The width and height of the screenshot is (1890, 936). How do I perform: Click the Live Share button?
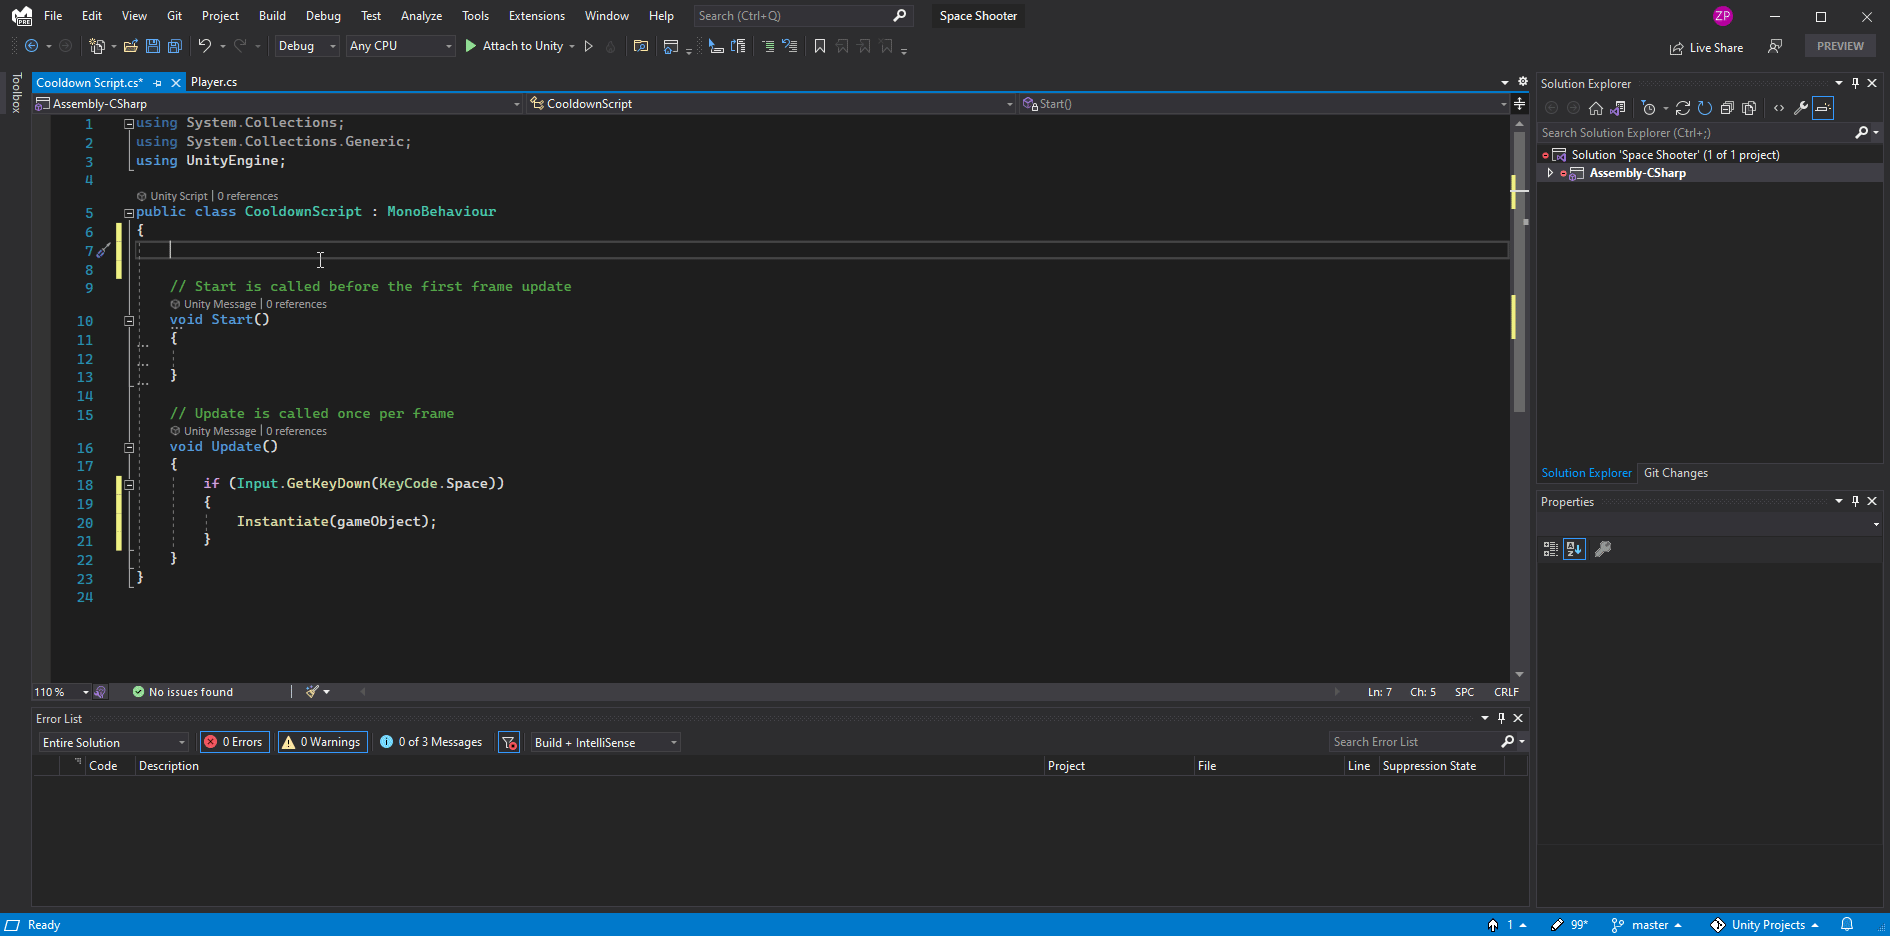(1706, 47)
